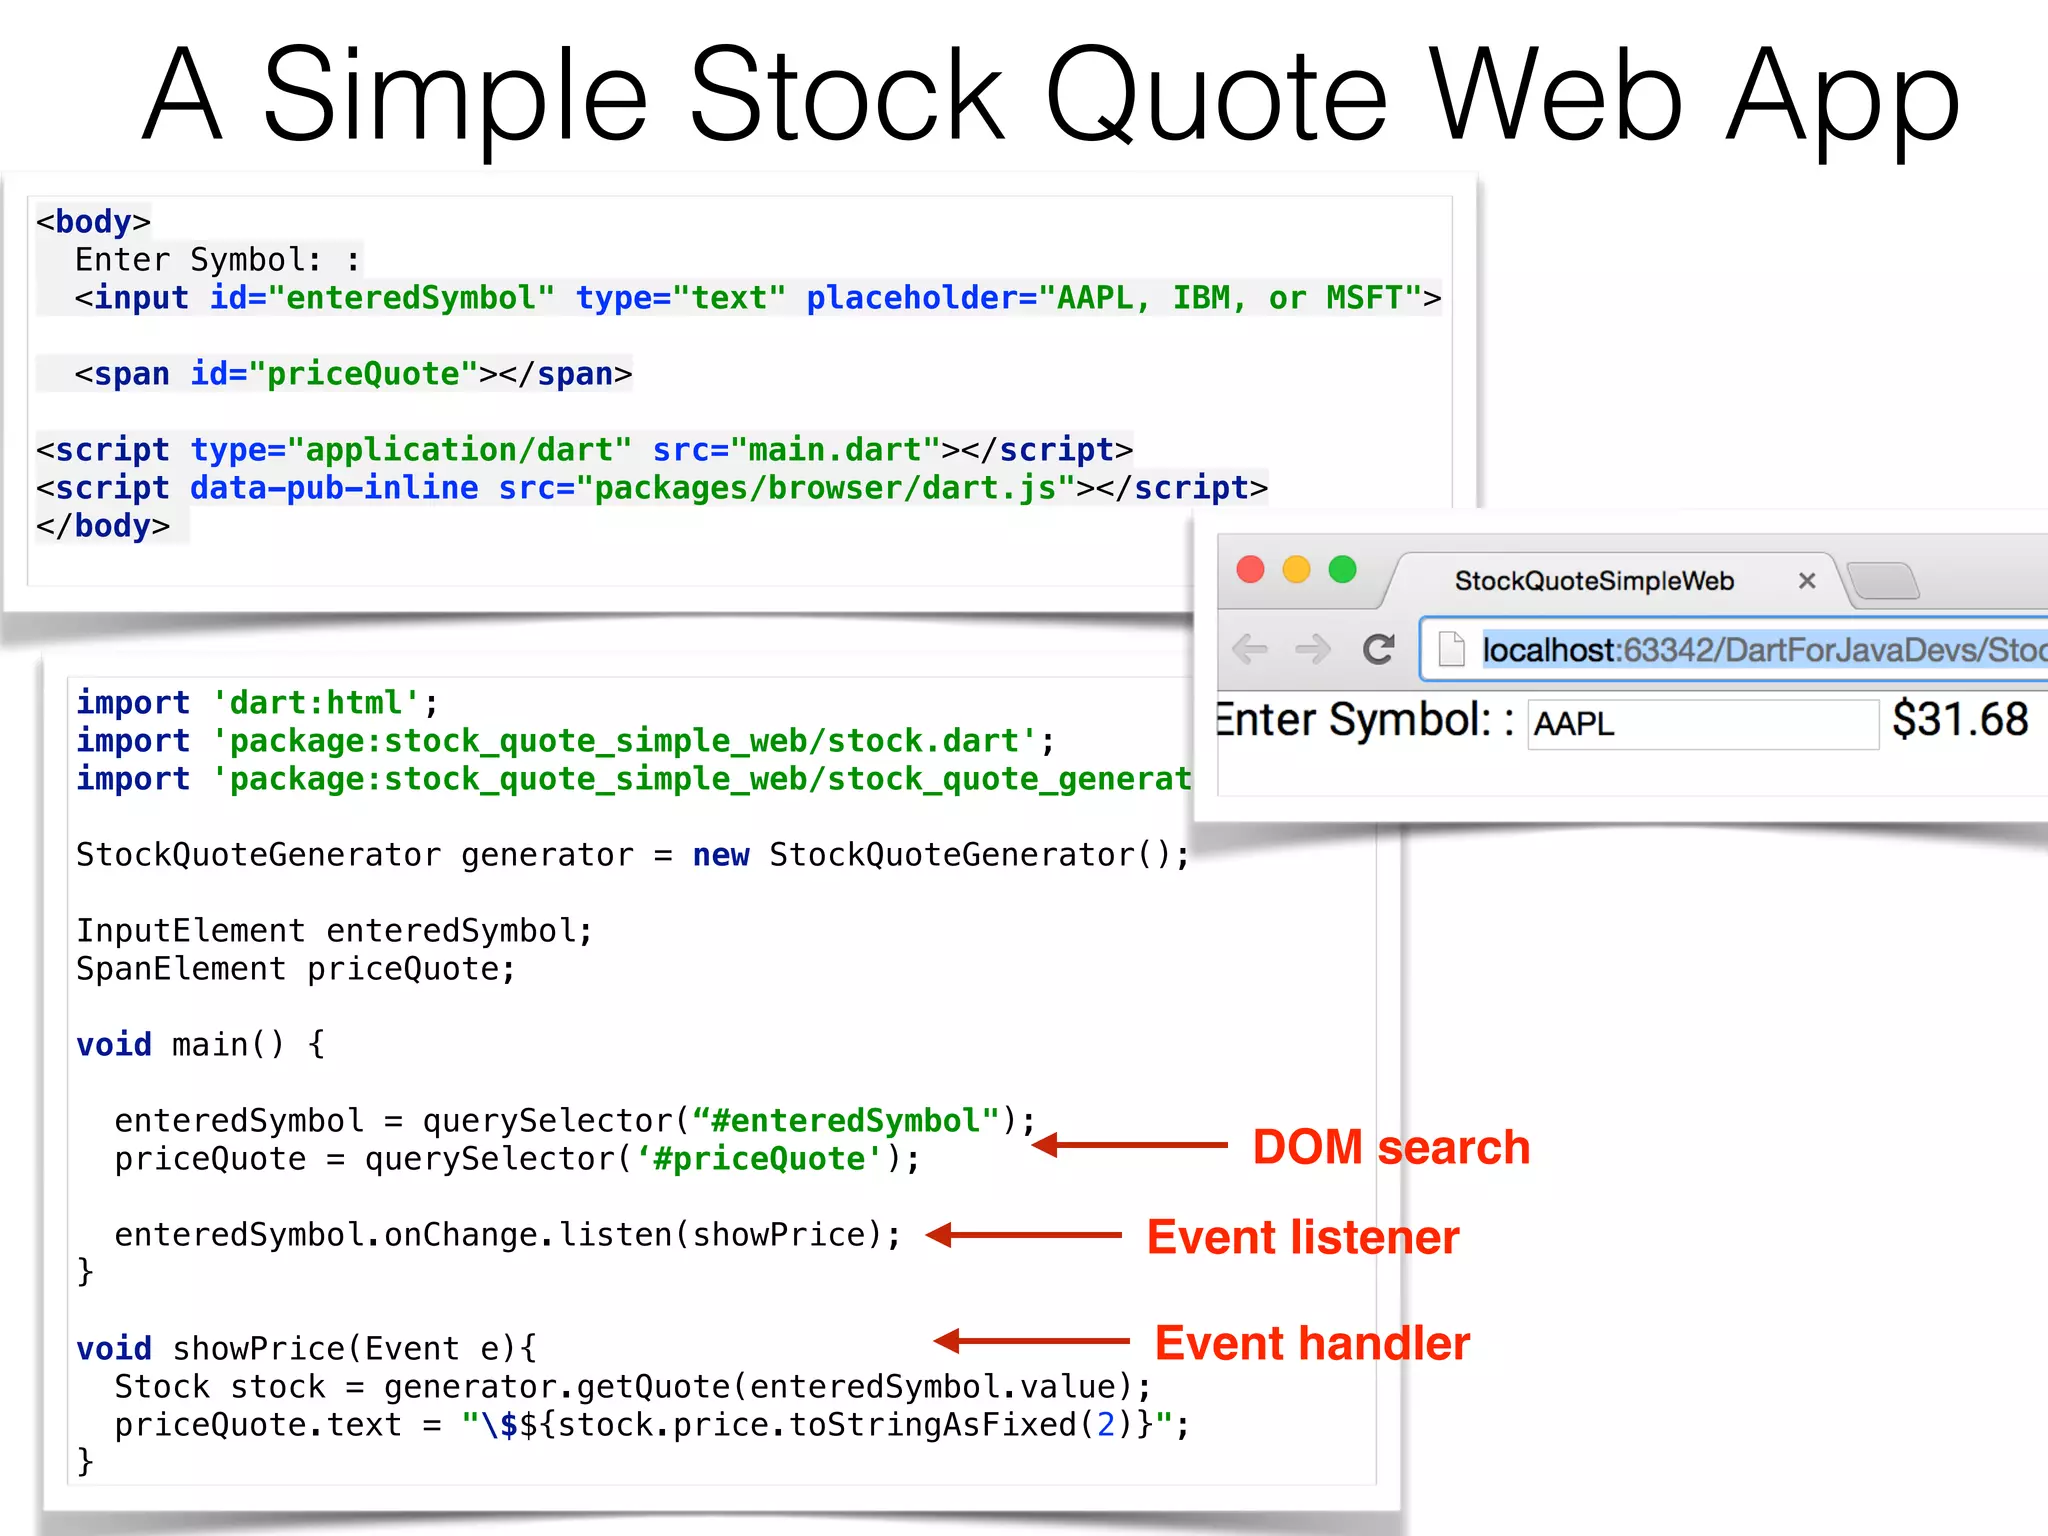Close the StockQuoteSimpleWeb tab
Image resolution: width=2048 pixels, height=1536 pixels.
click(x=1806, y=581)
